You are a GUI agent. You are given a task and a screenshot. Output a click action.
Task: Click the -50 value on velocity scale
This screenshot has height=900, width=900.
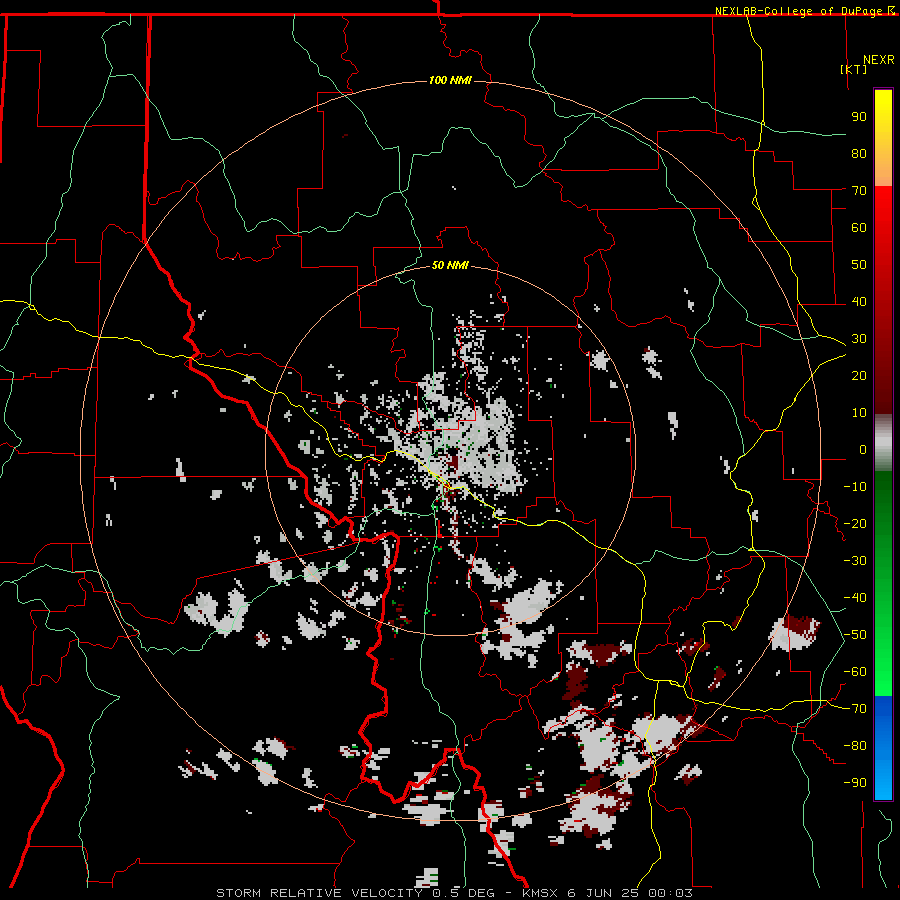pos(855,635)
